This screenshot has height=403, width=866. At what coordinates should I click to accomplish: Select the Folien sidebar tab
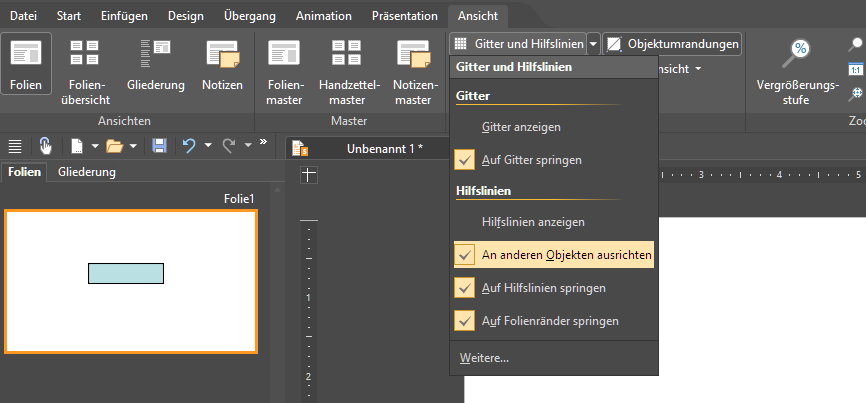pos(25,172)
